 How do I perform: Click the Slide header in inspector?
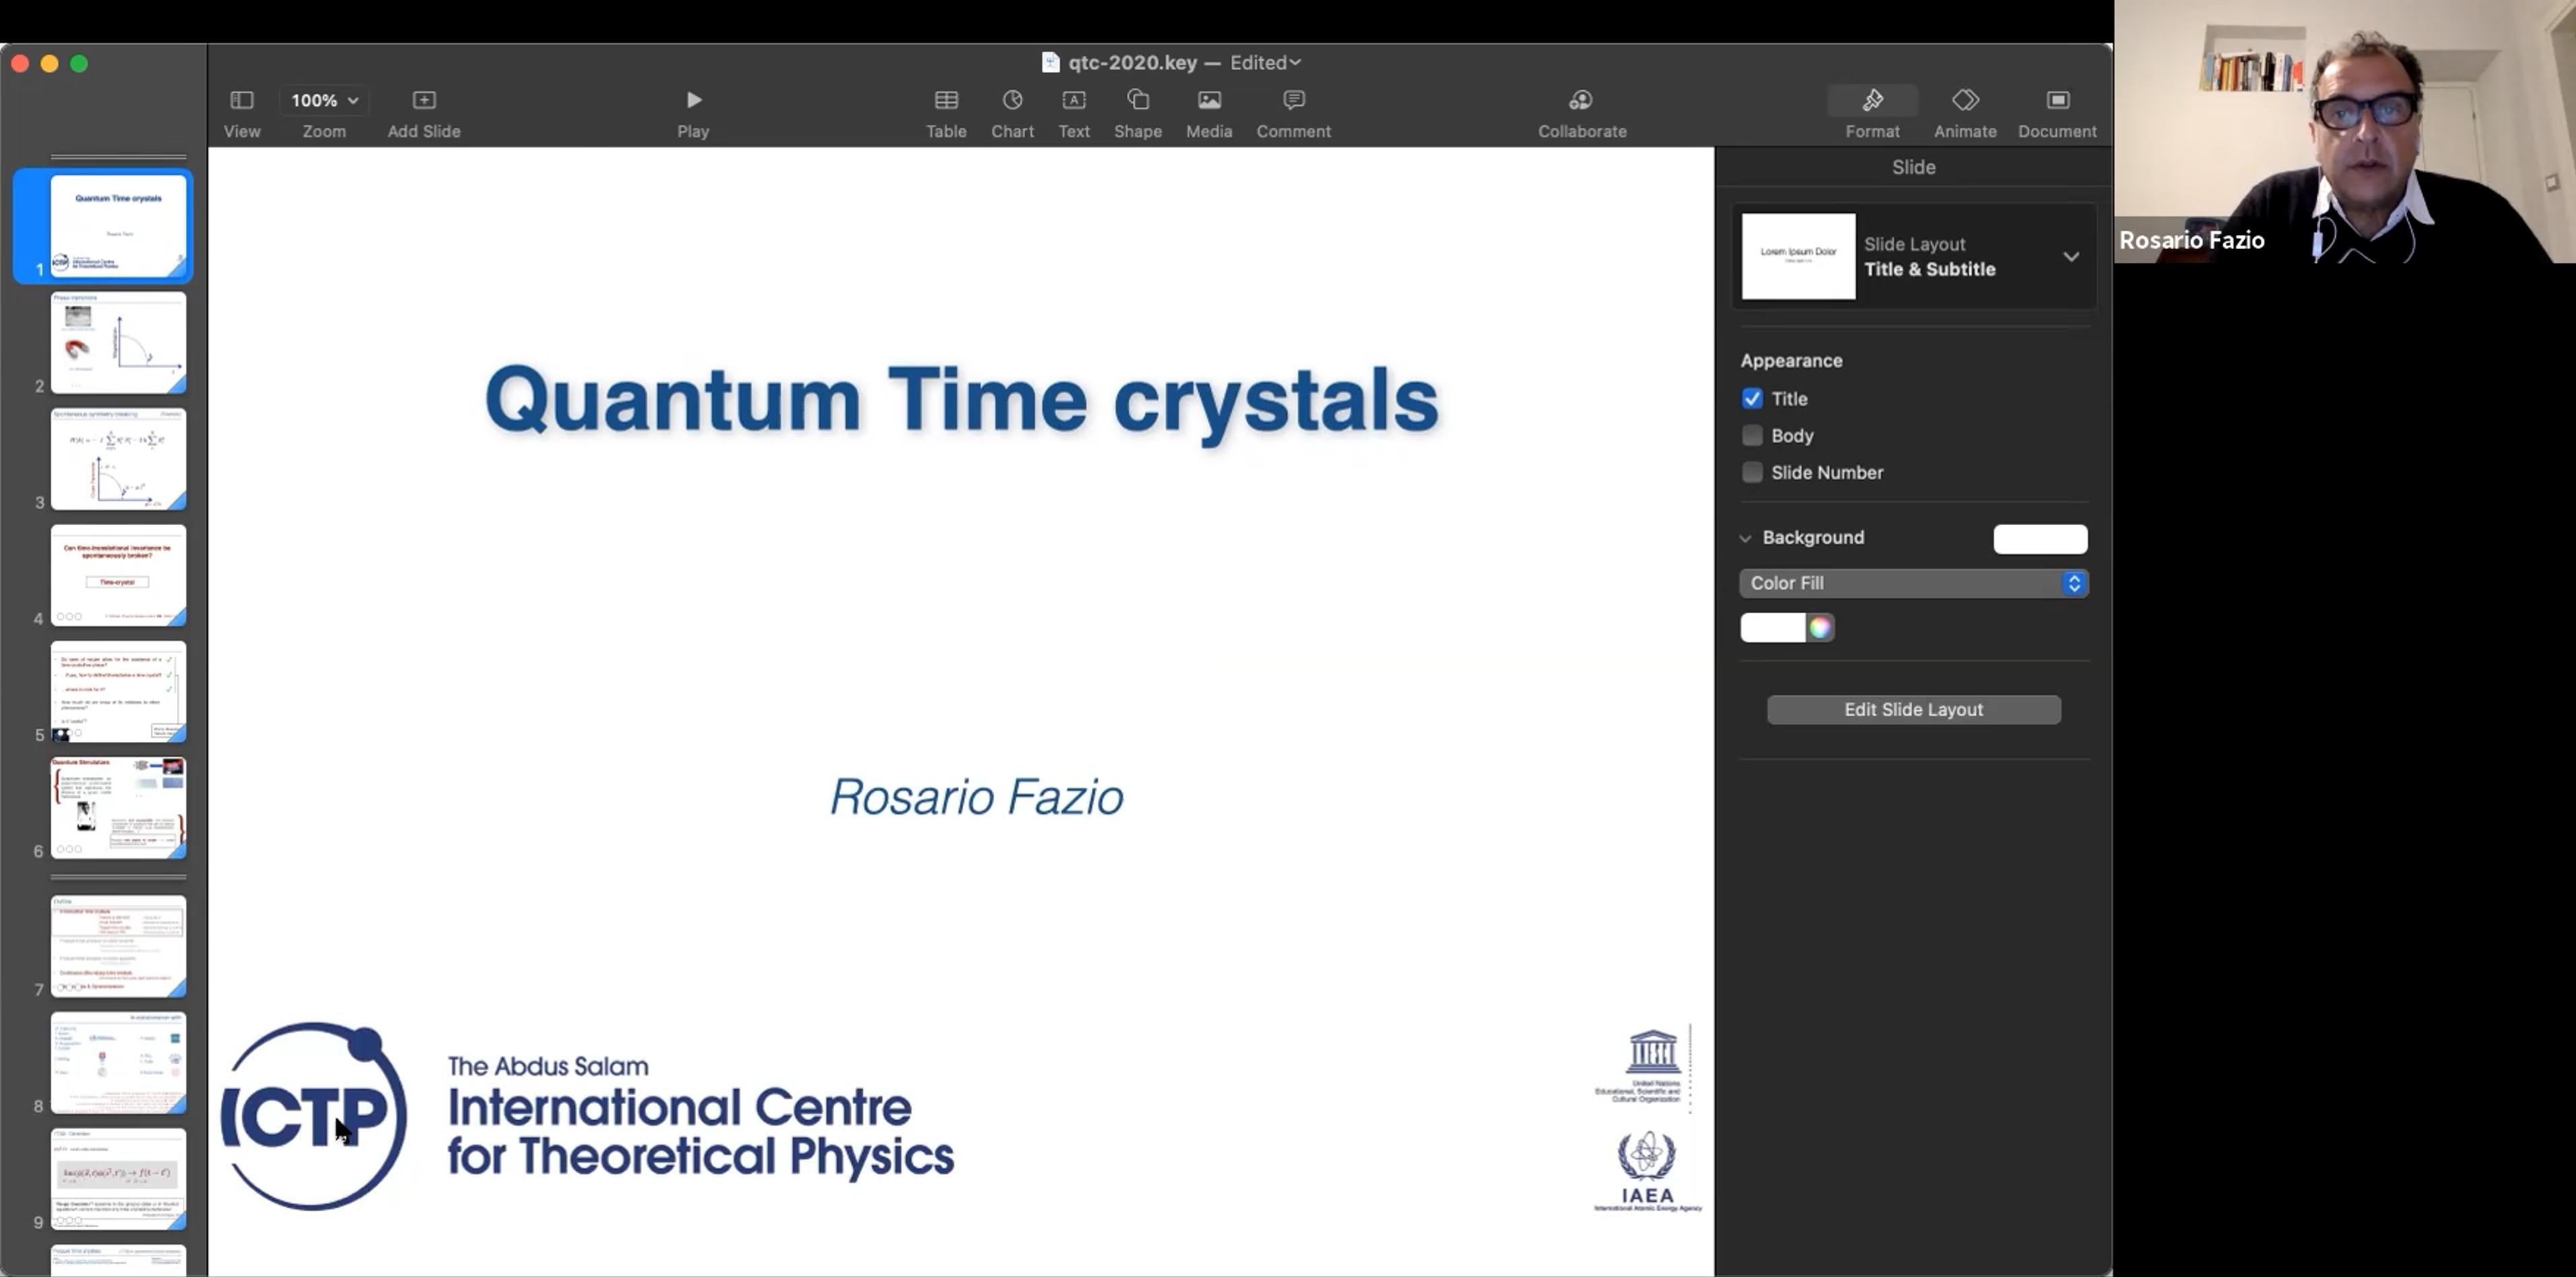tap(1913, 167)
